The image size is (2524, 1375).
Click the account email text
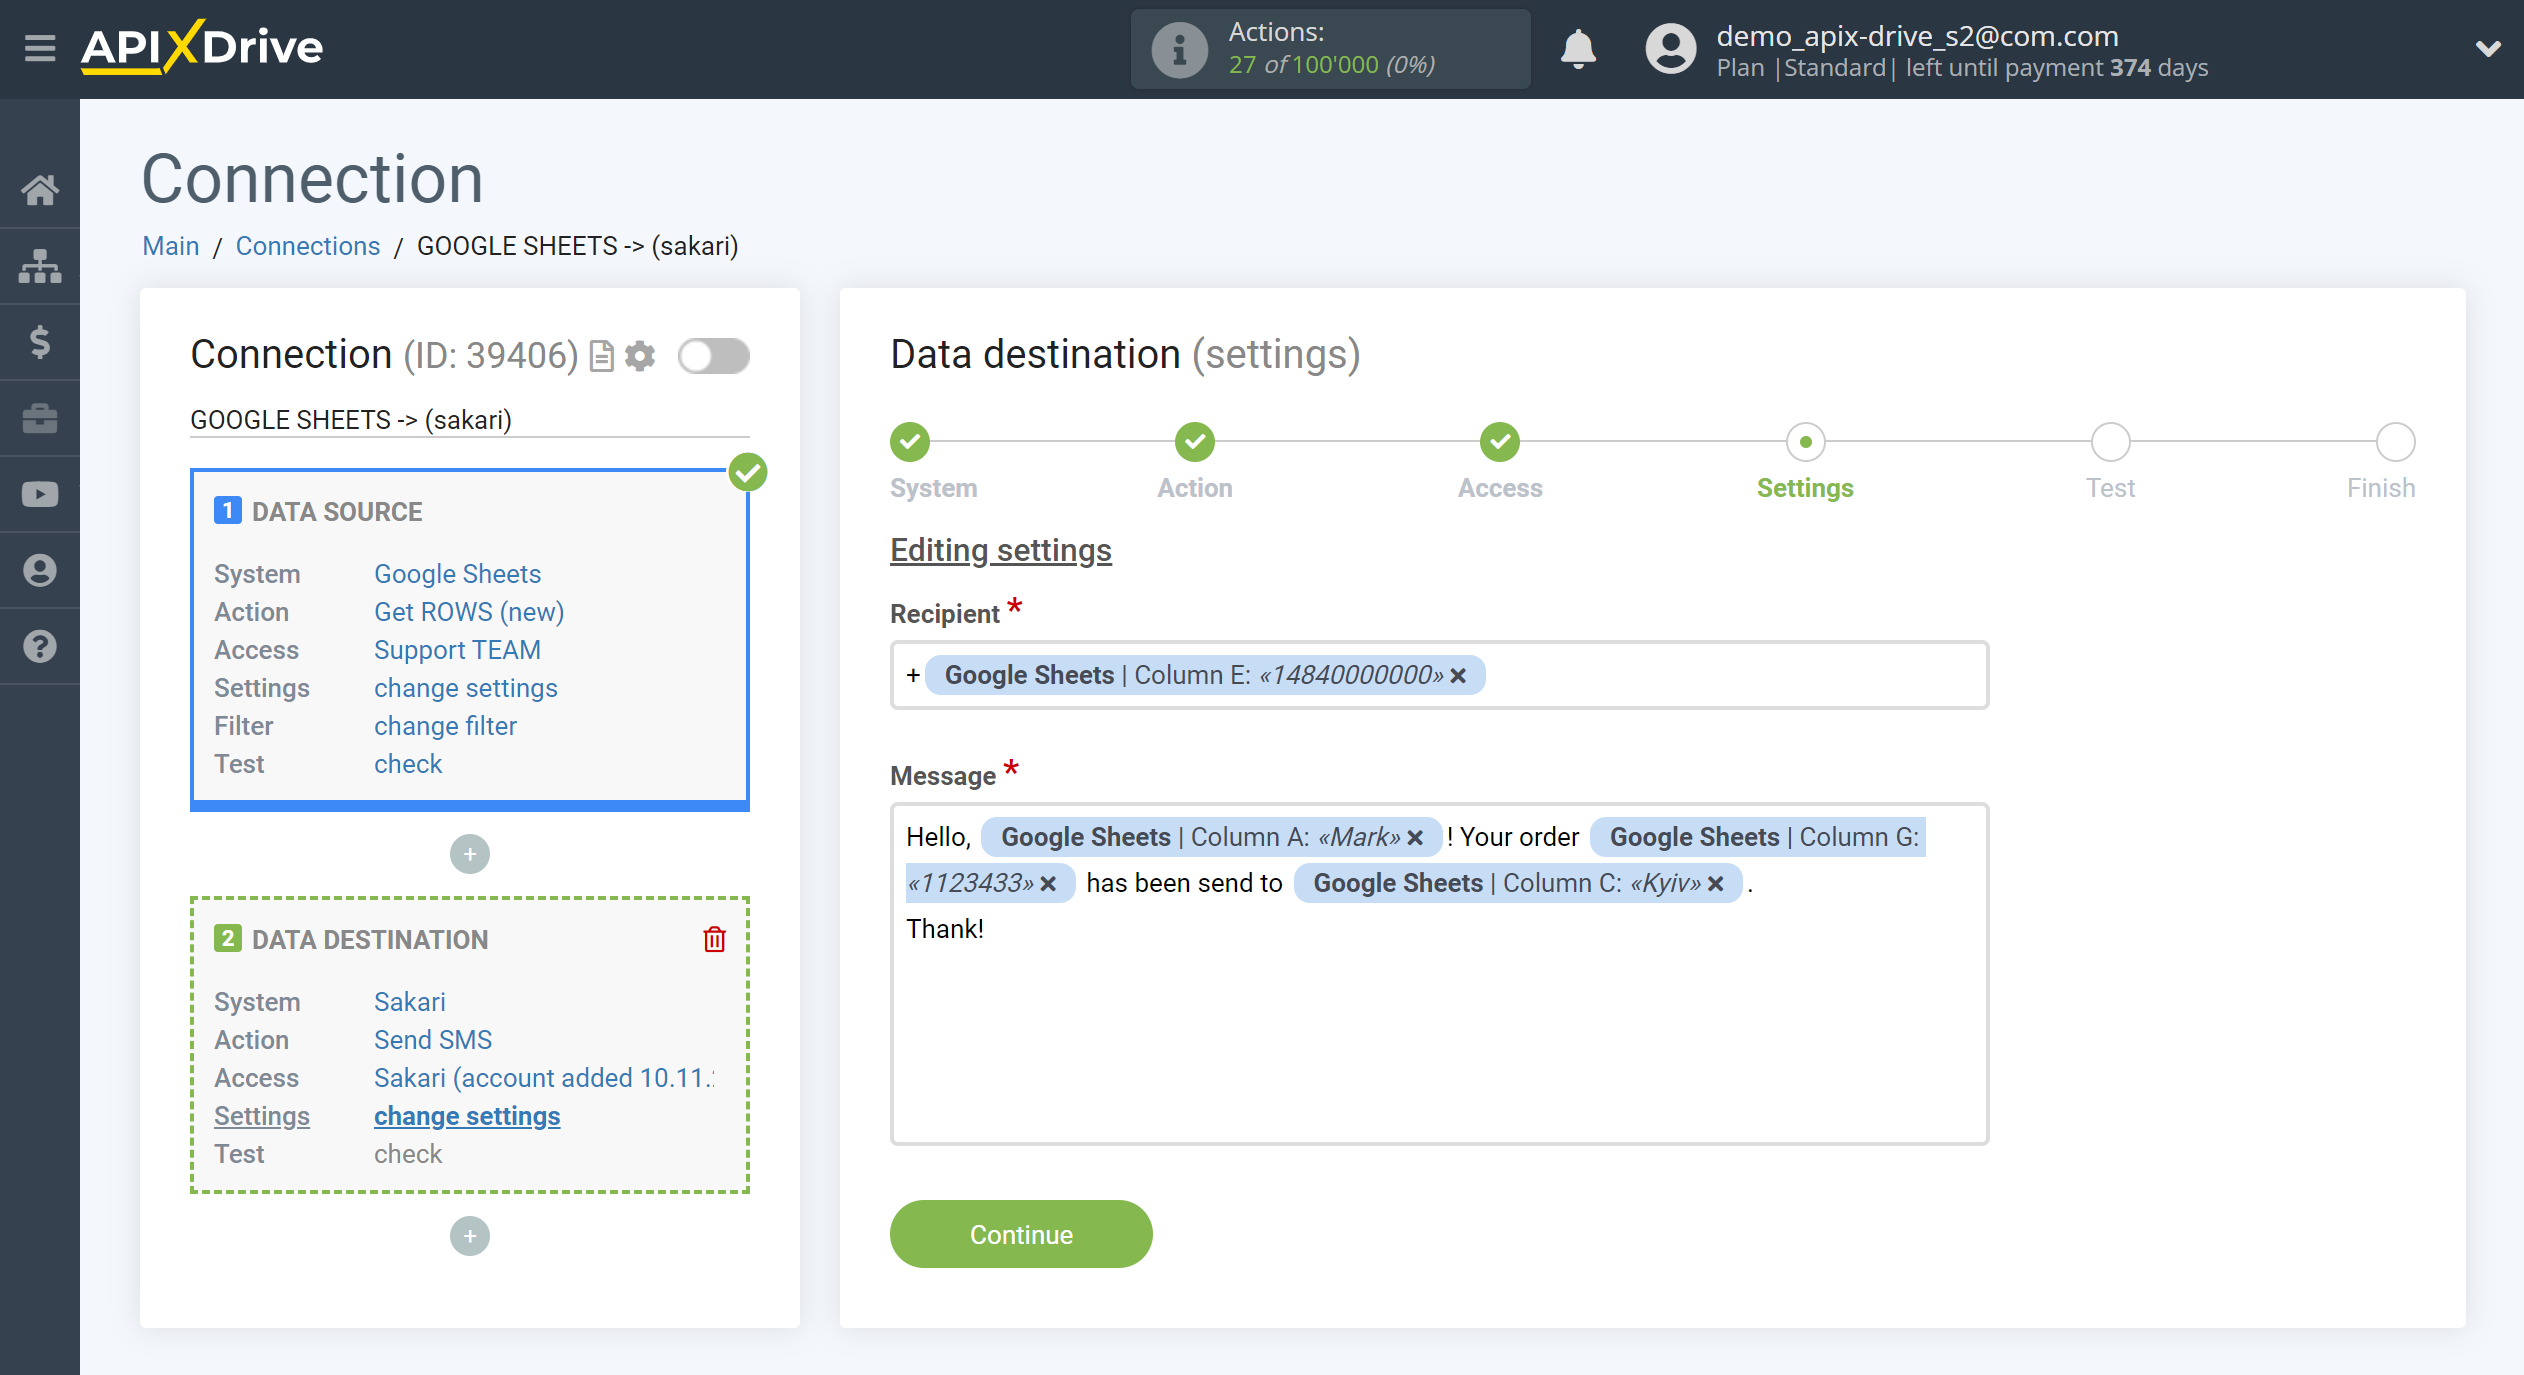(x=1917, y=36)
